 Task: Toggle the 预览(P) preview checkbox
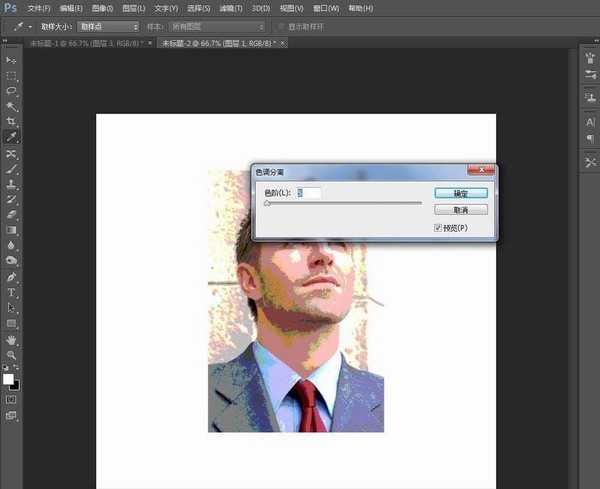click(438, 228)
